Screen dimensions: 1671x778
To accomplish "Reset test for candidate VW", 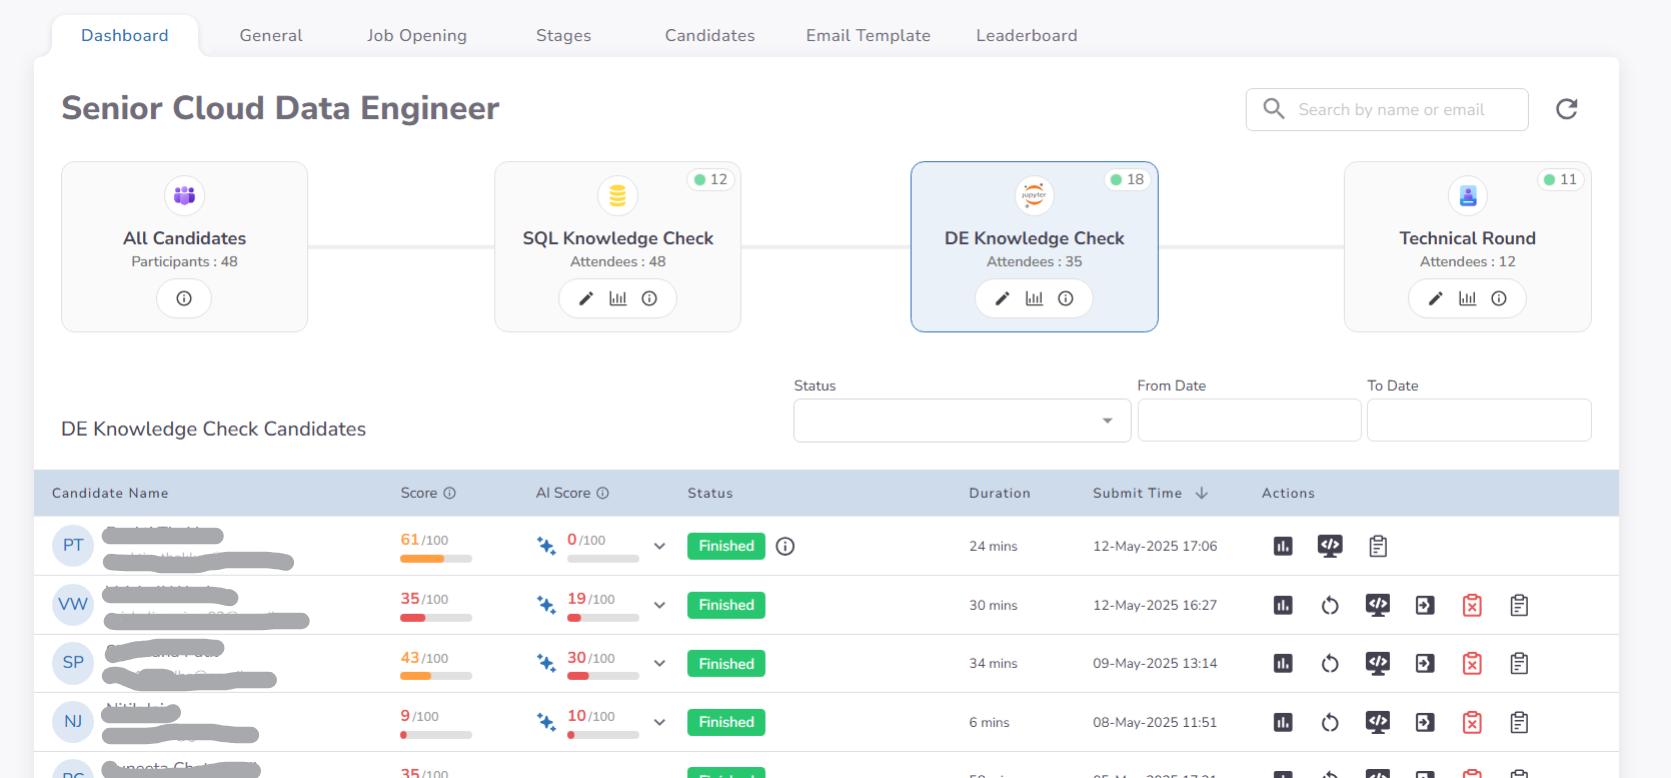I will tap(1330, 605).
